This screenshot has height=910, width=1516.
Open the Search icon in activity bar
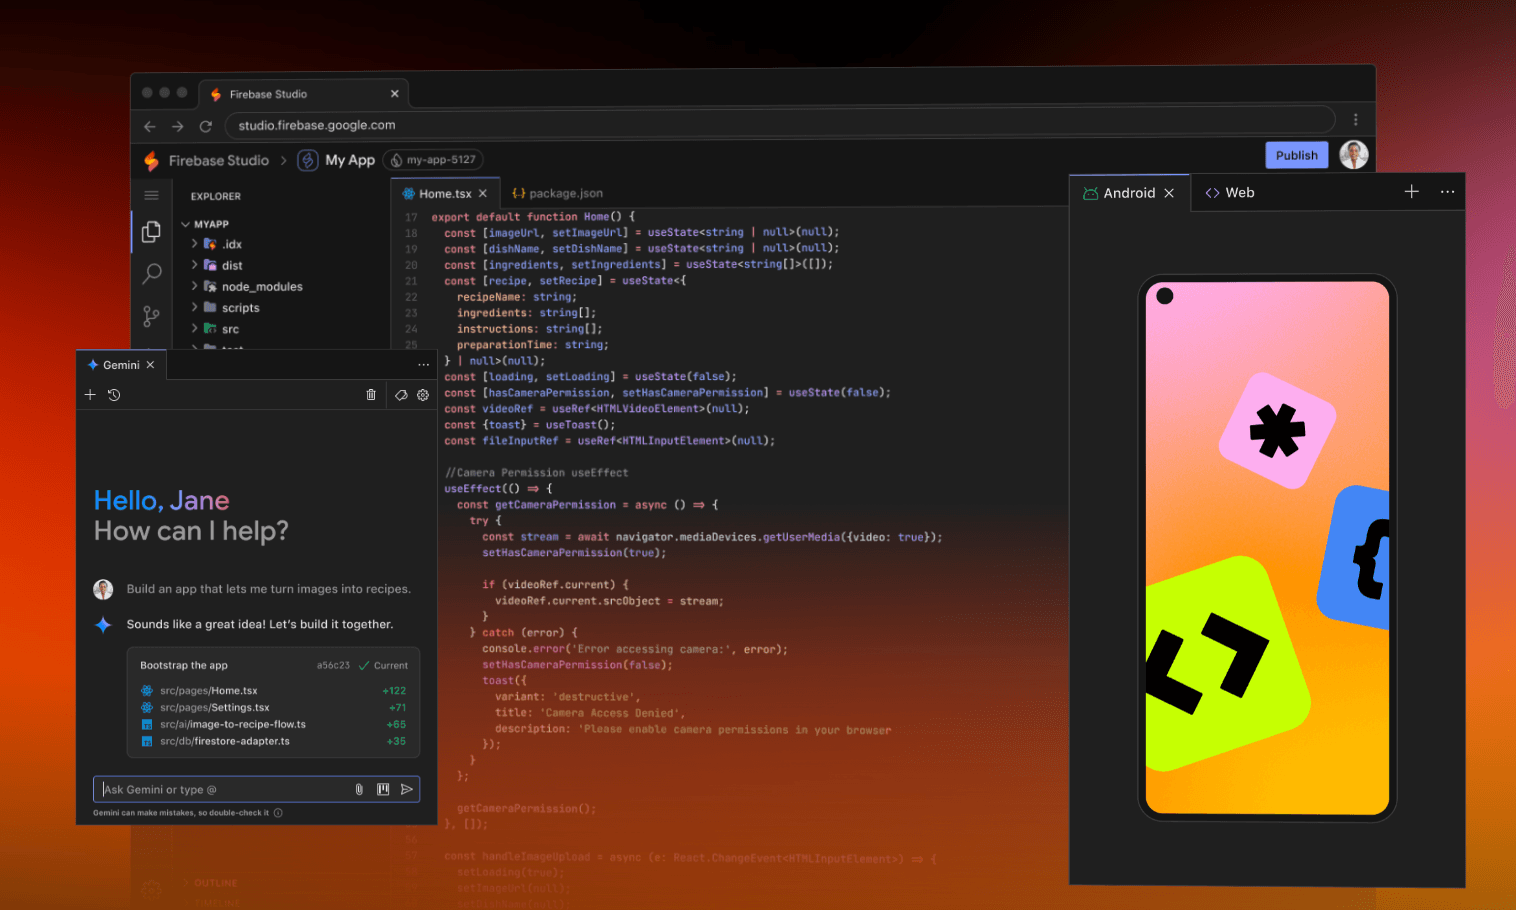(x=152, y=273)
